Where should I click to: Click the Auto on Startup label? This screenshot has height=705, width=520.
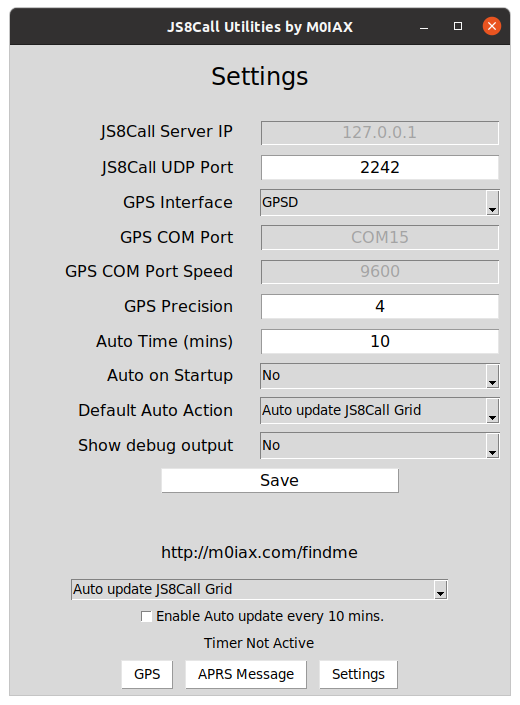[x=170, y=375]
